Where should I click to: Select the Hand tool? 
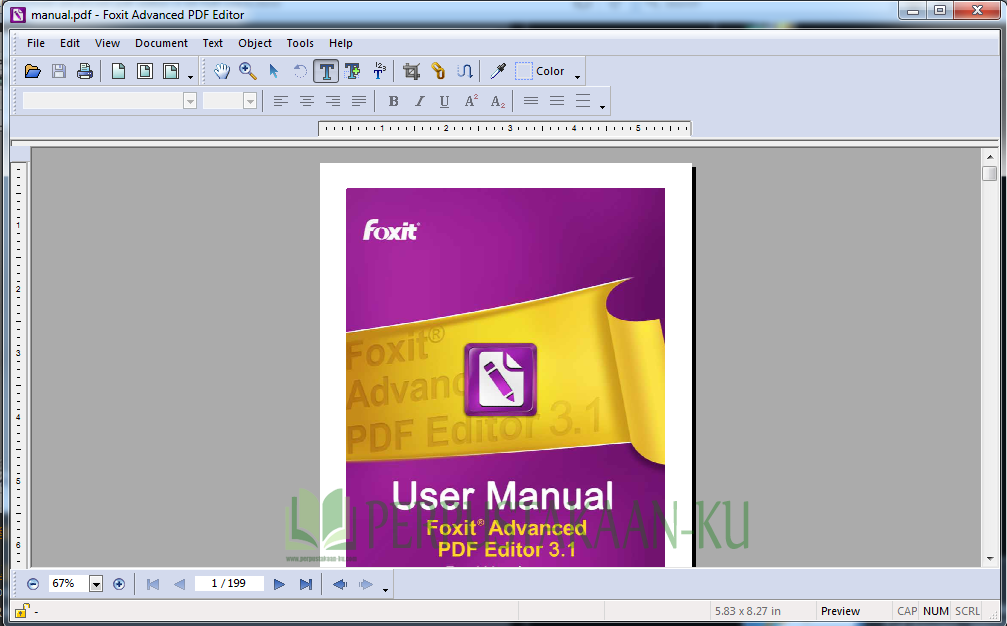point(221,71)
